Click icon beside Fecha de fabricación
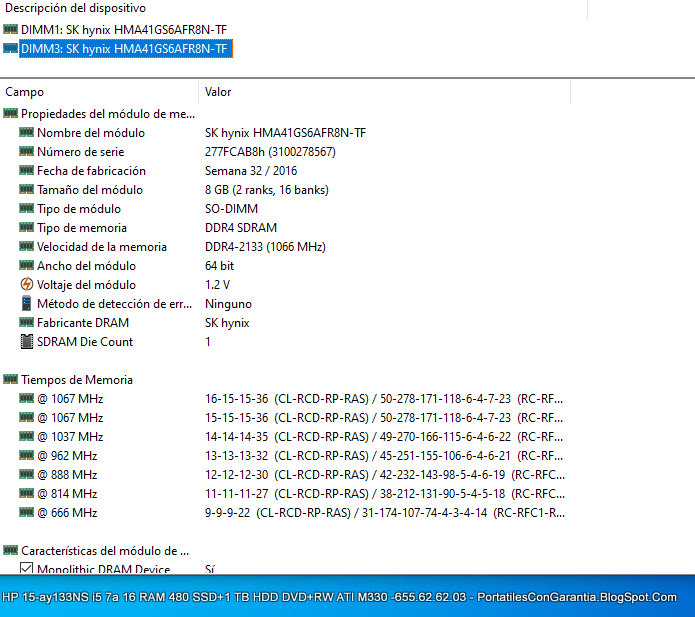 [27, 171]
